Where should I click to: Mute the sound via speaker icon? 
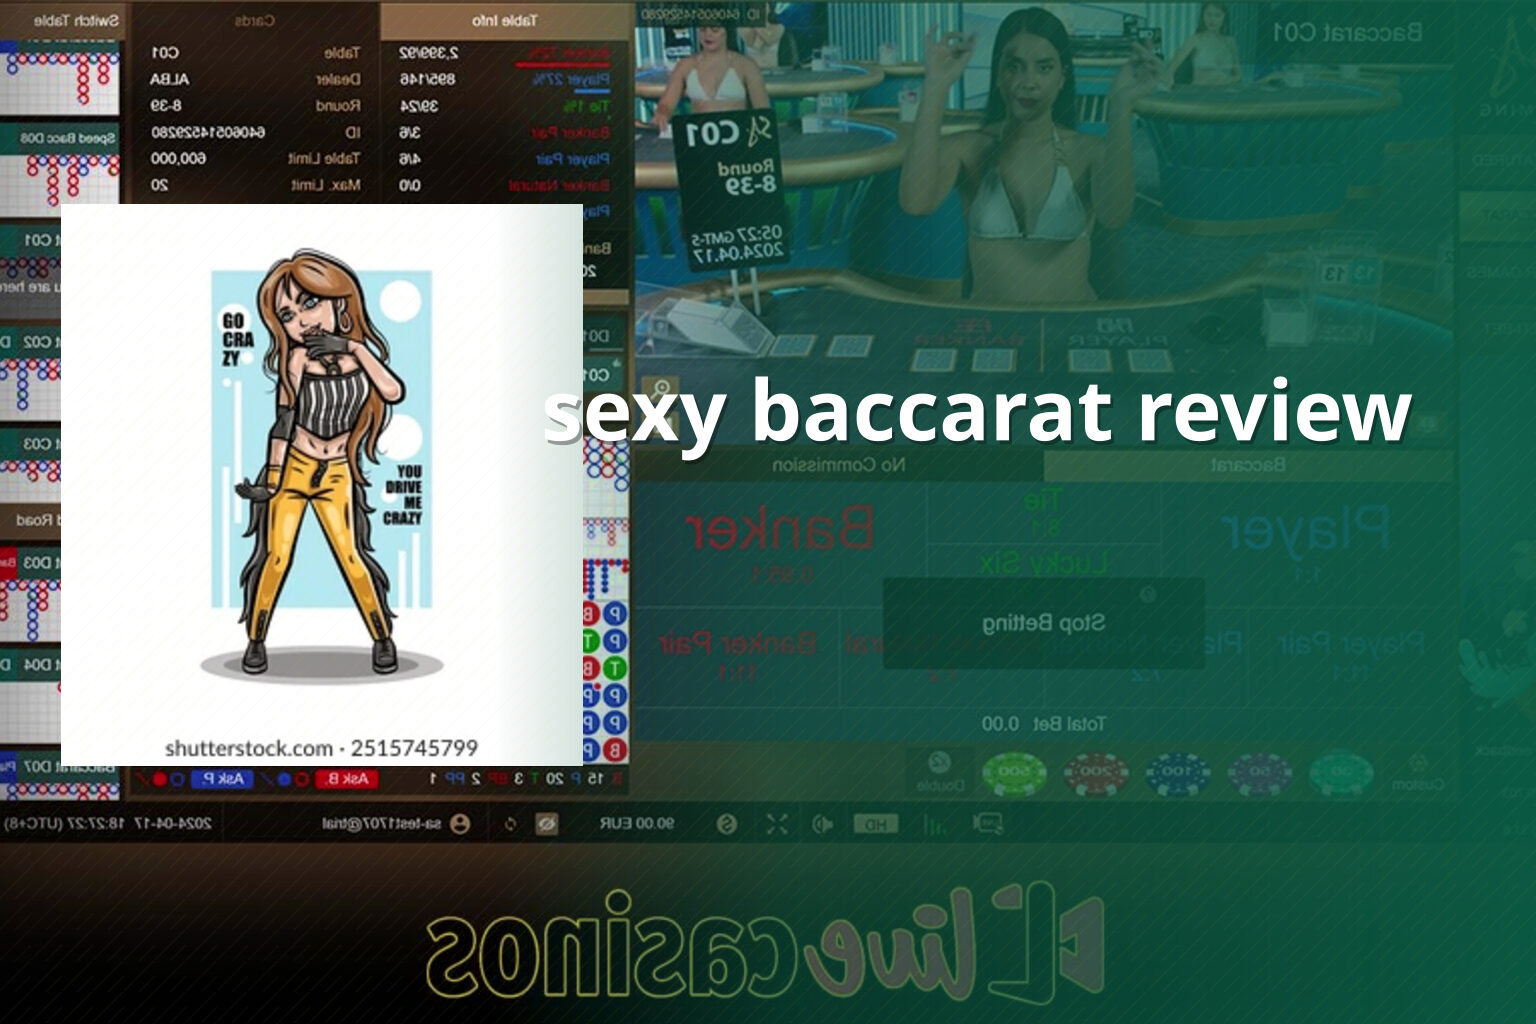pyautogui.click(x=824, y=824)
